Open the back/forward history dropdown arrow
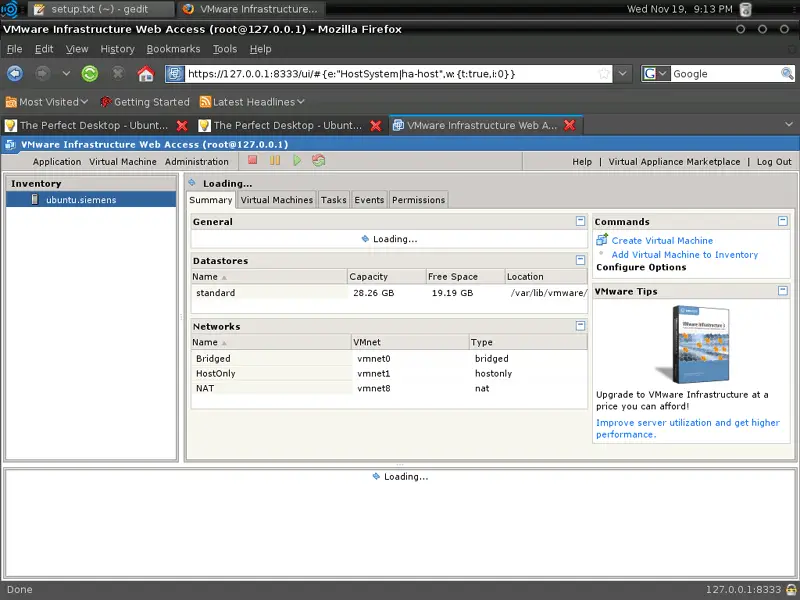 66,73
